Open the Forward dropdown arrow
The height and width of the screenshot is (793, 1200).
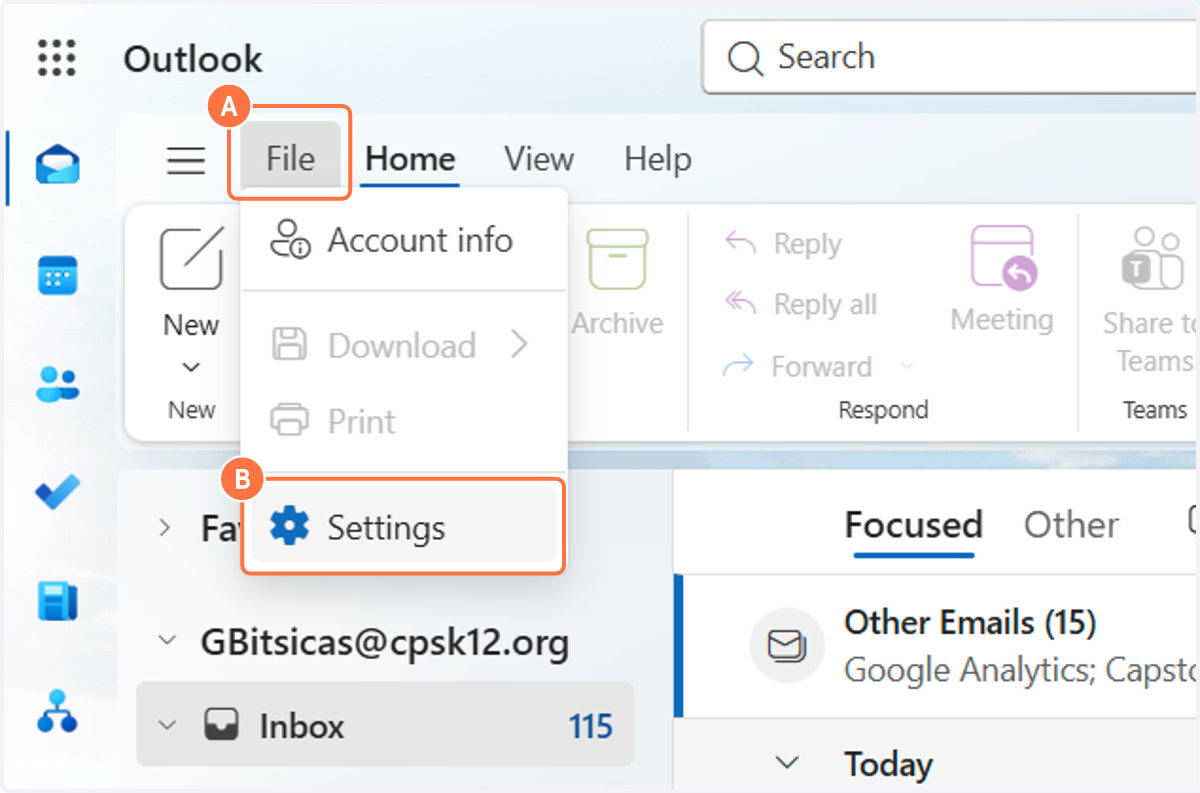point(907,367)
